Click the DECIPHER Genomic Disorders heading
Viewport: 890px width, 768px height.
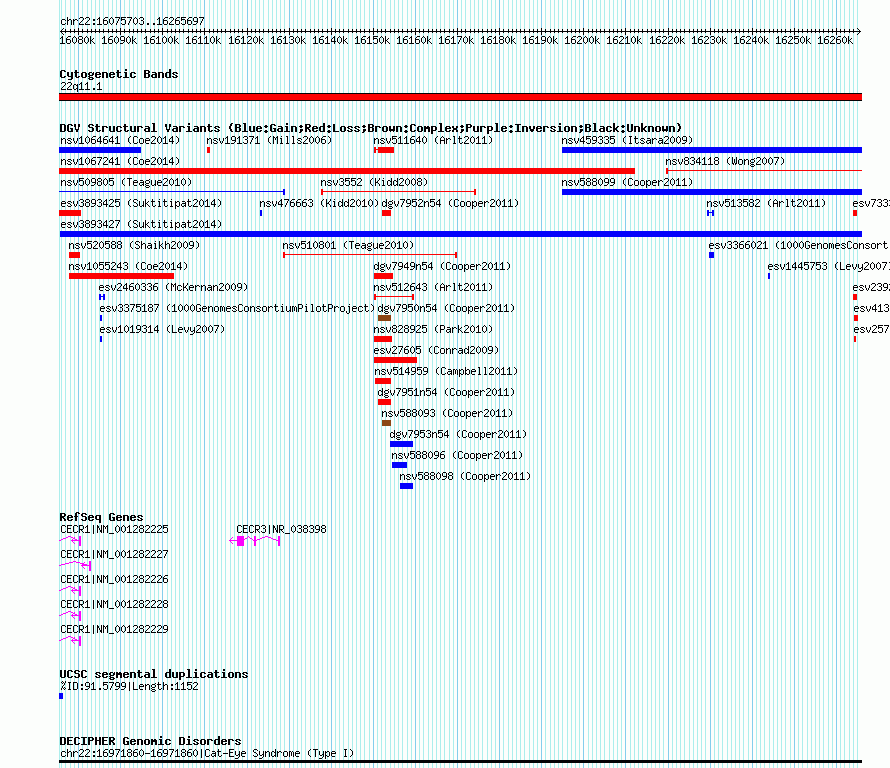150,741
